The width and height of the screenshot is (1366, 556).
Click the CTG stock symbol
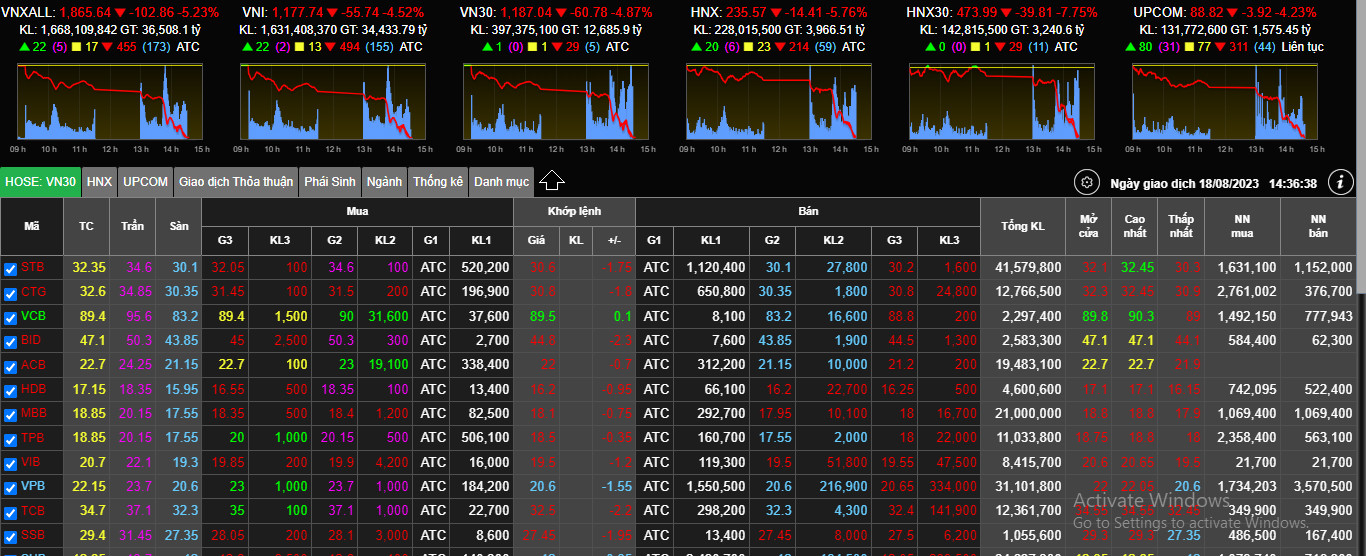33,292
